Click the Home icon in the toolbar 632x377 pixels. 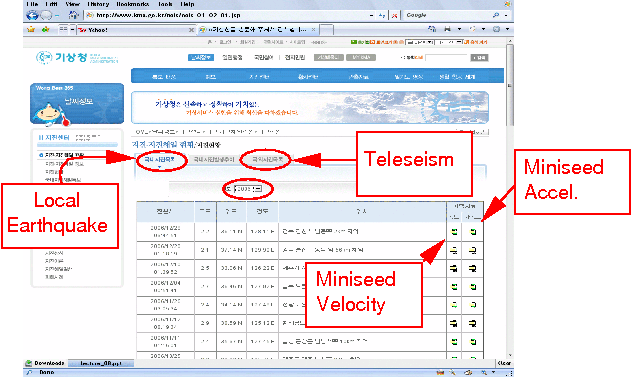(x=74, y=15)
